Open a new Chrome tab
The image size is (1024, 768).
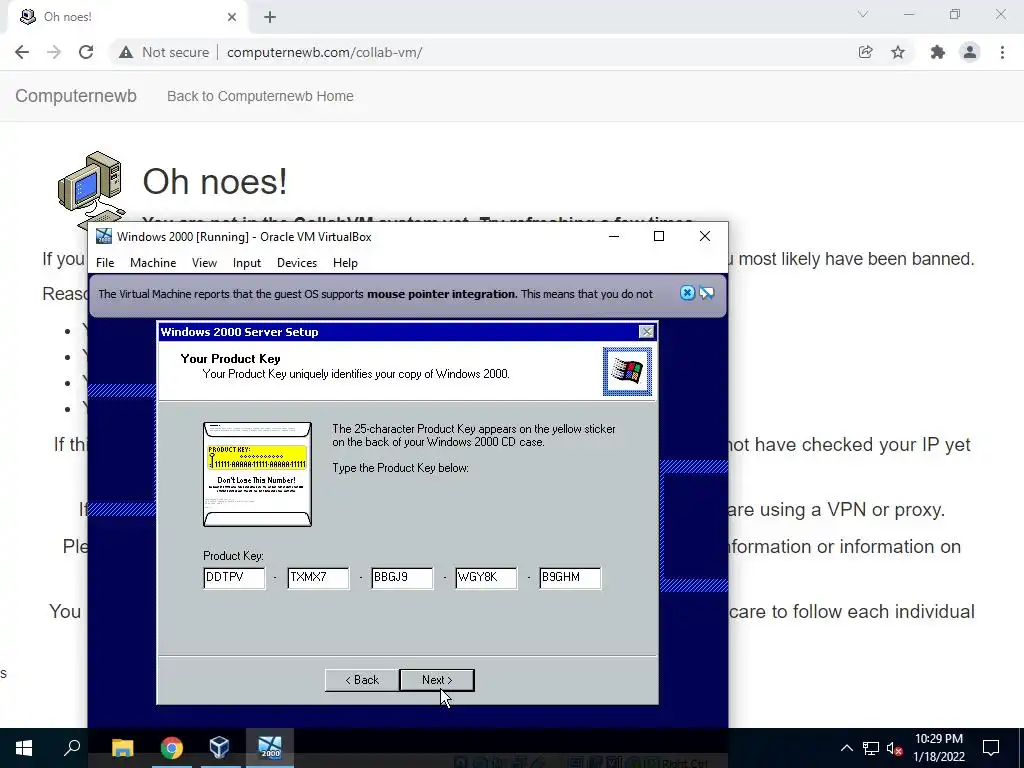(270, 17)
